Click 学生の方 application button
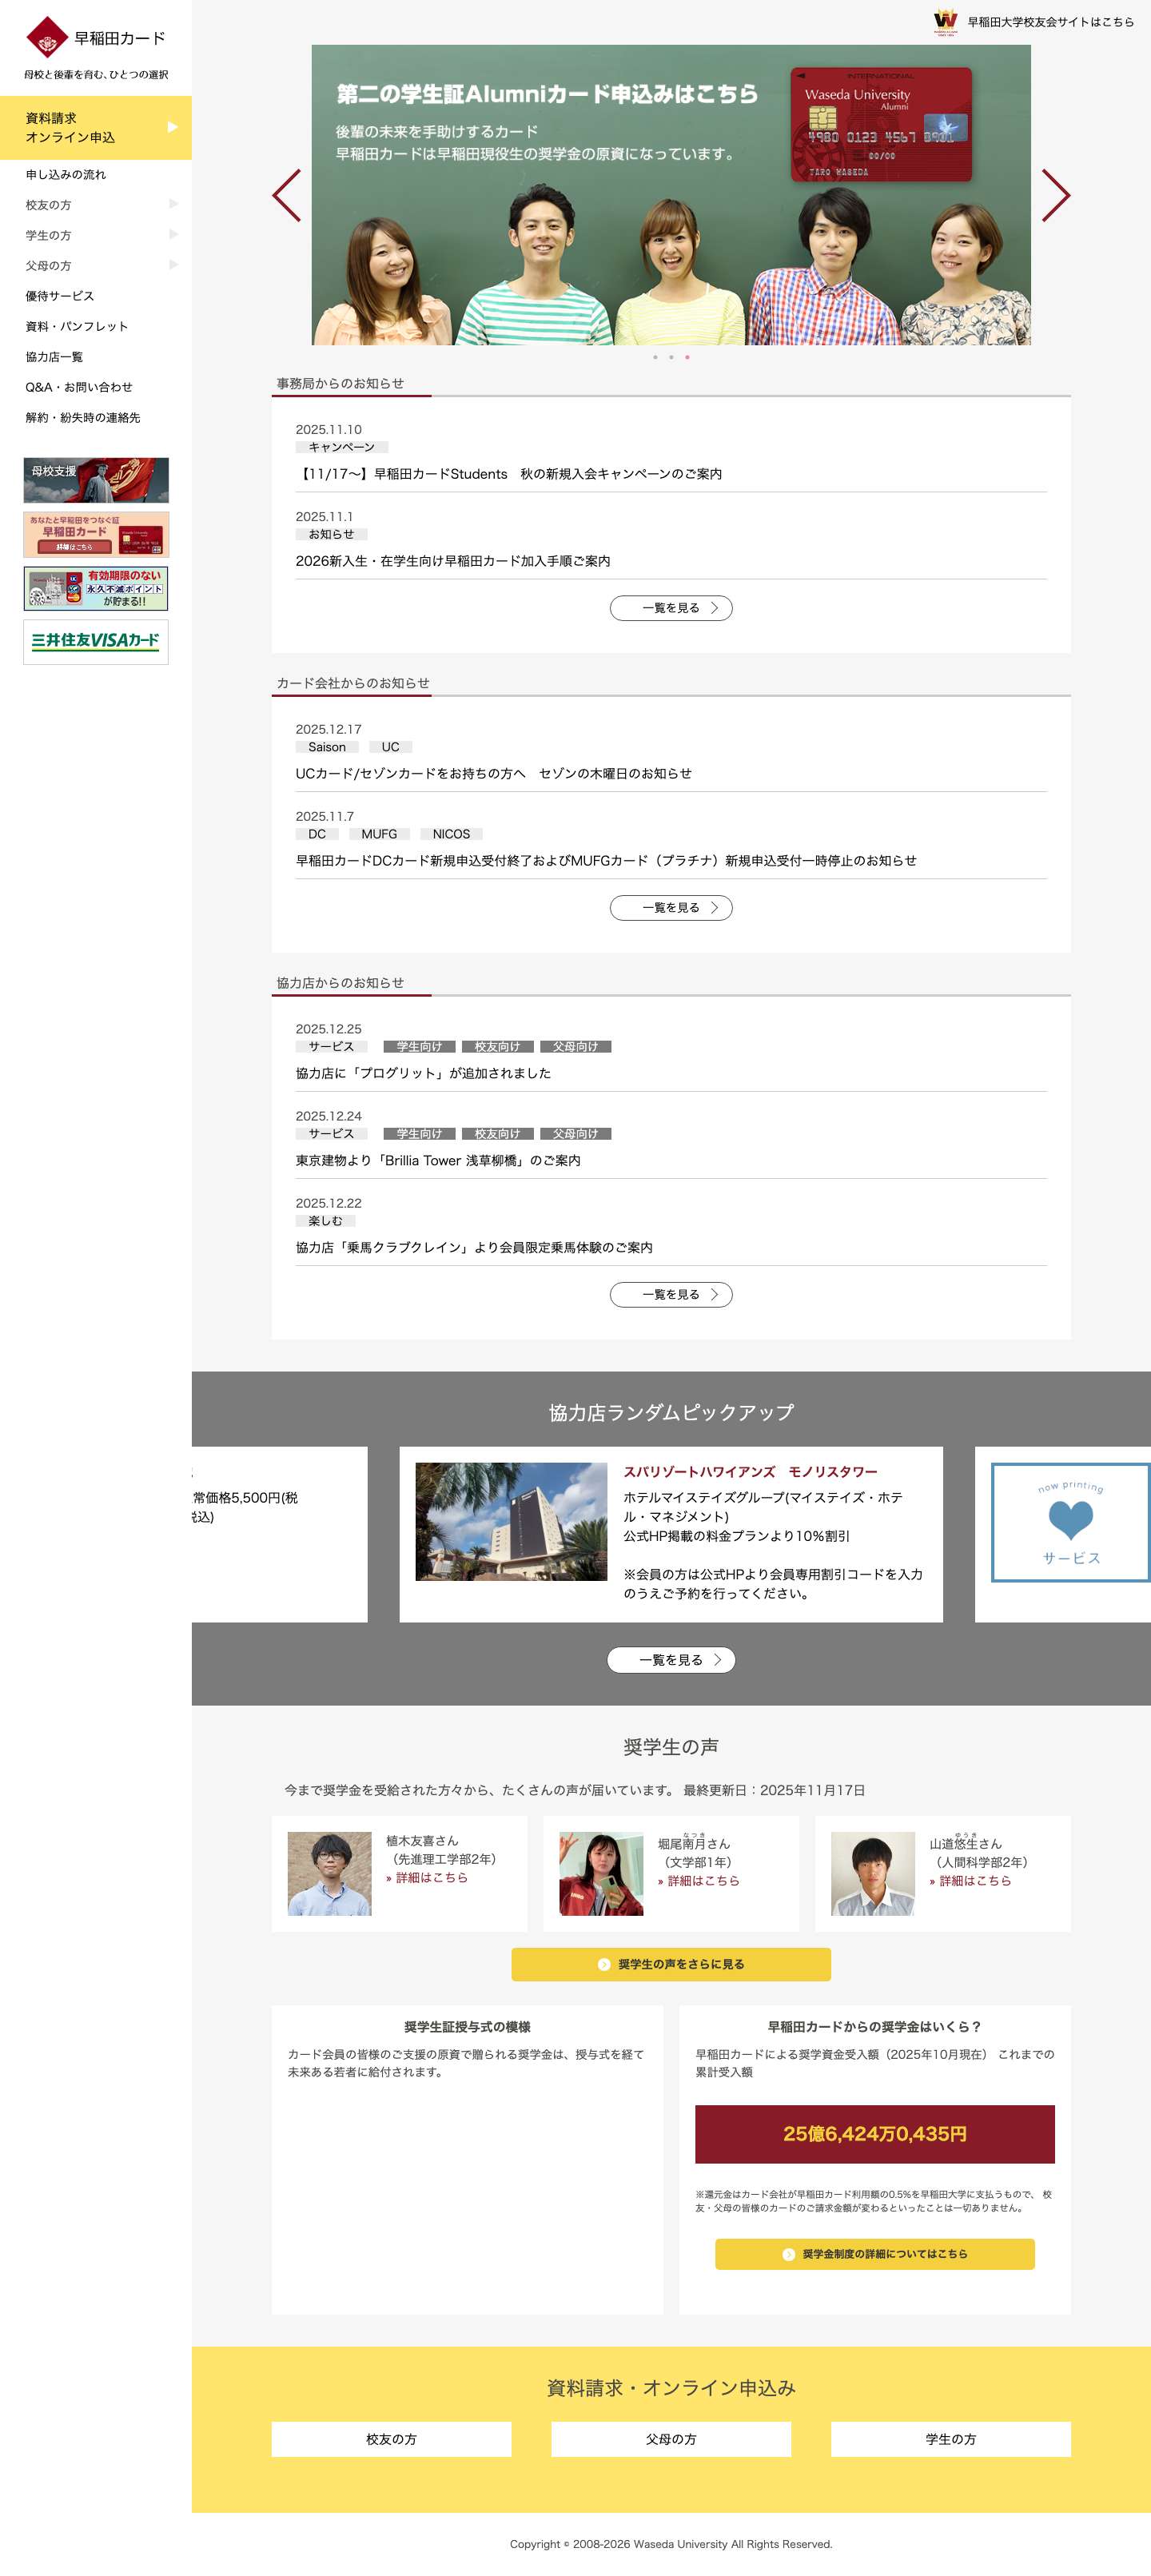1151x2576 pixels. coord(951,2439)
